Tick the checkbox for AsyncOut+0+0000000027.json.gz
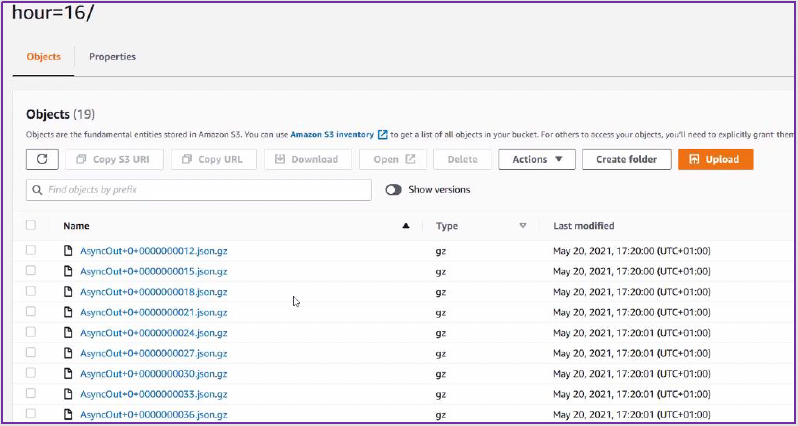 (x=31, y=353)
